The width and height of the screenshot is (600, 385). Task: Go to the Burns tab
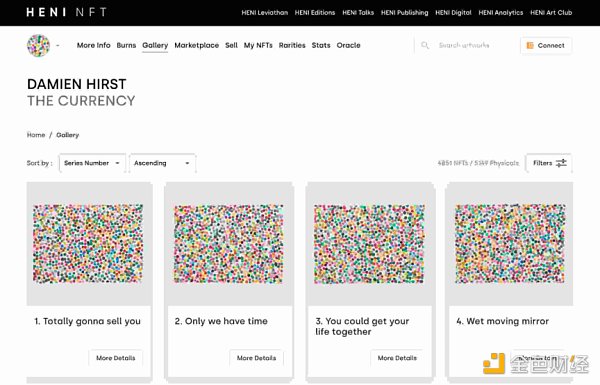point(126,45)
